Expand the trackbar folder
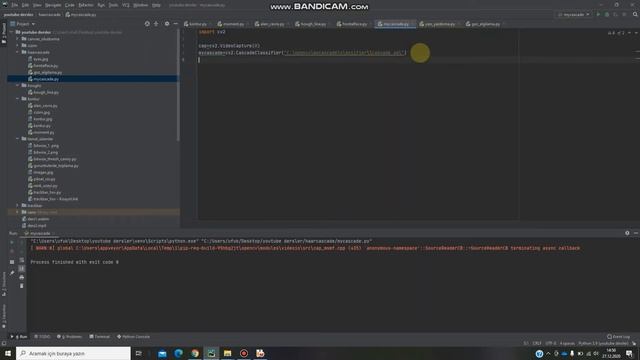Screen dimensions: 640x360 point(18,205)
